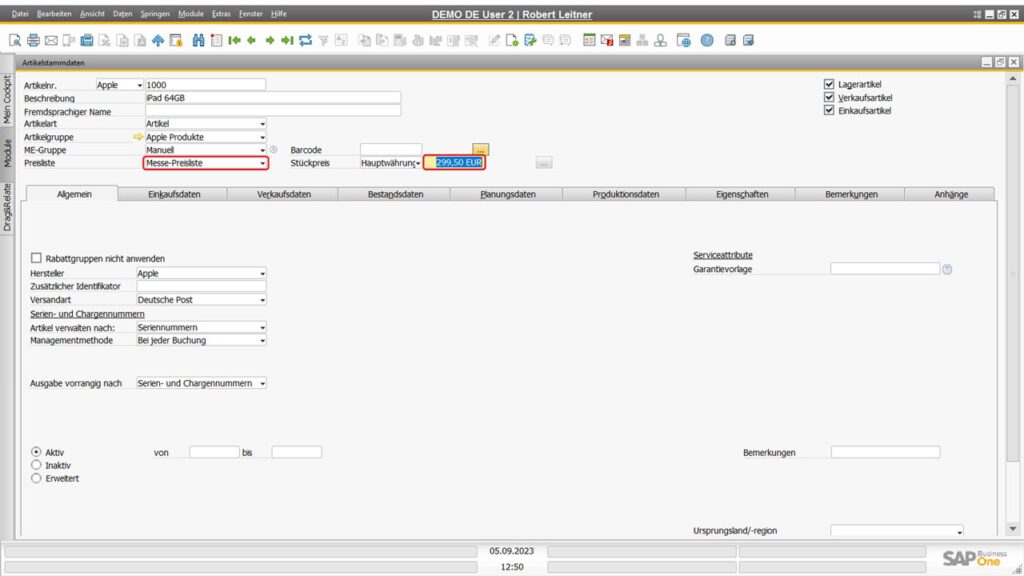Click the form settings page icon
This screenshot has width=1024, height=576.
tap(512, 40)
